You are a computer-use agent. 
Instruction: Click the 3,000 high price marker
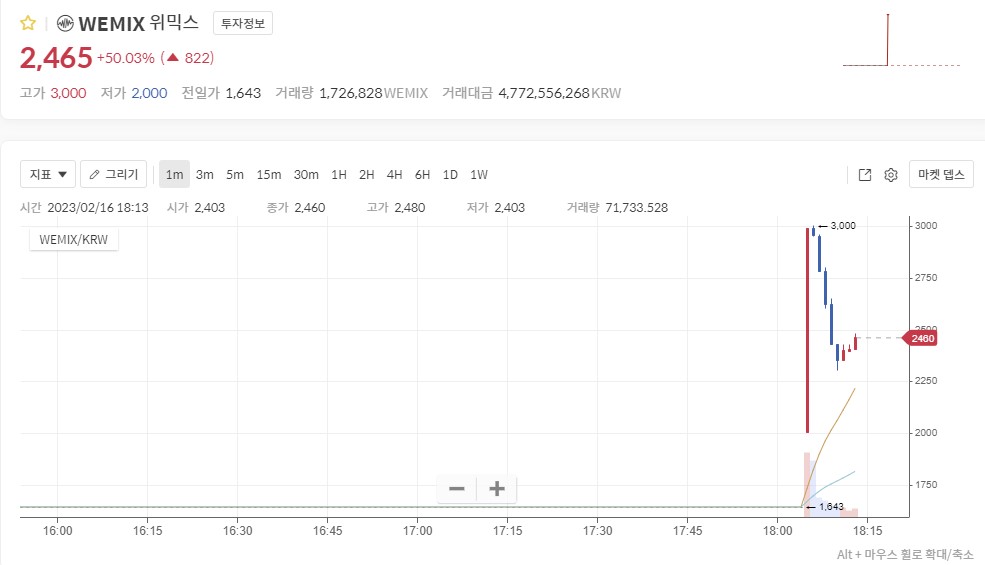(x=837, y=226)
